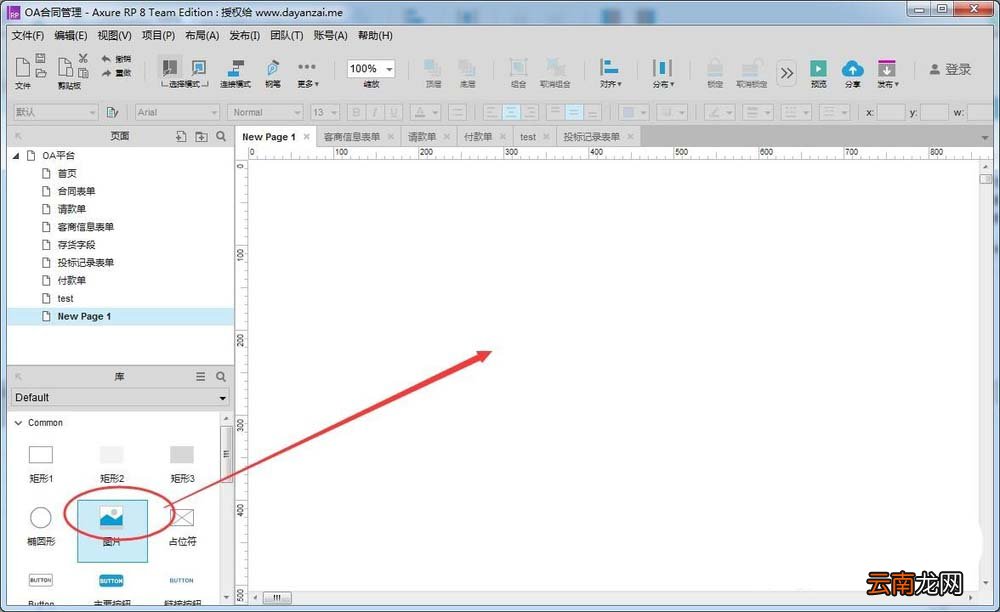Open the 对齐 align dropdown
Screen dimensions: 1000x612
610,73
